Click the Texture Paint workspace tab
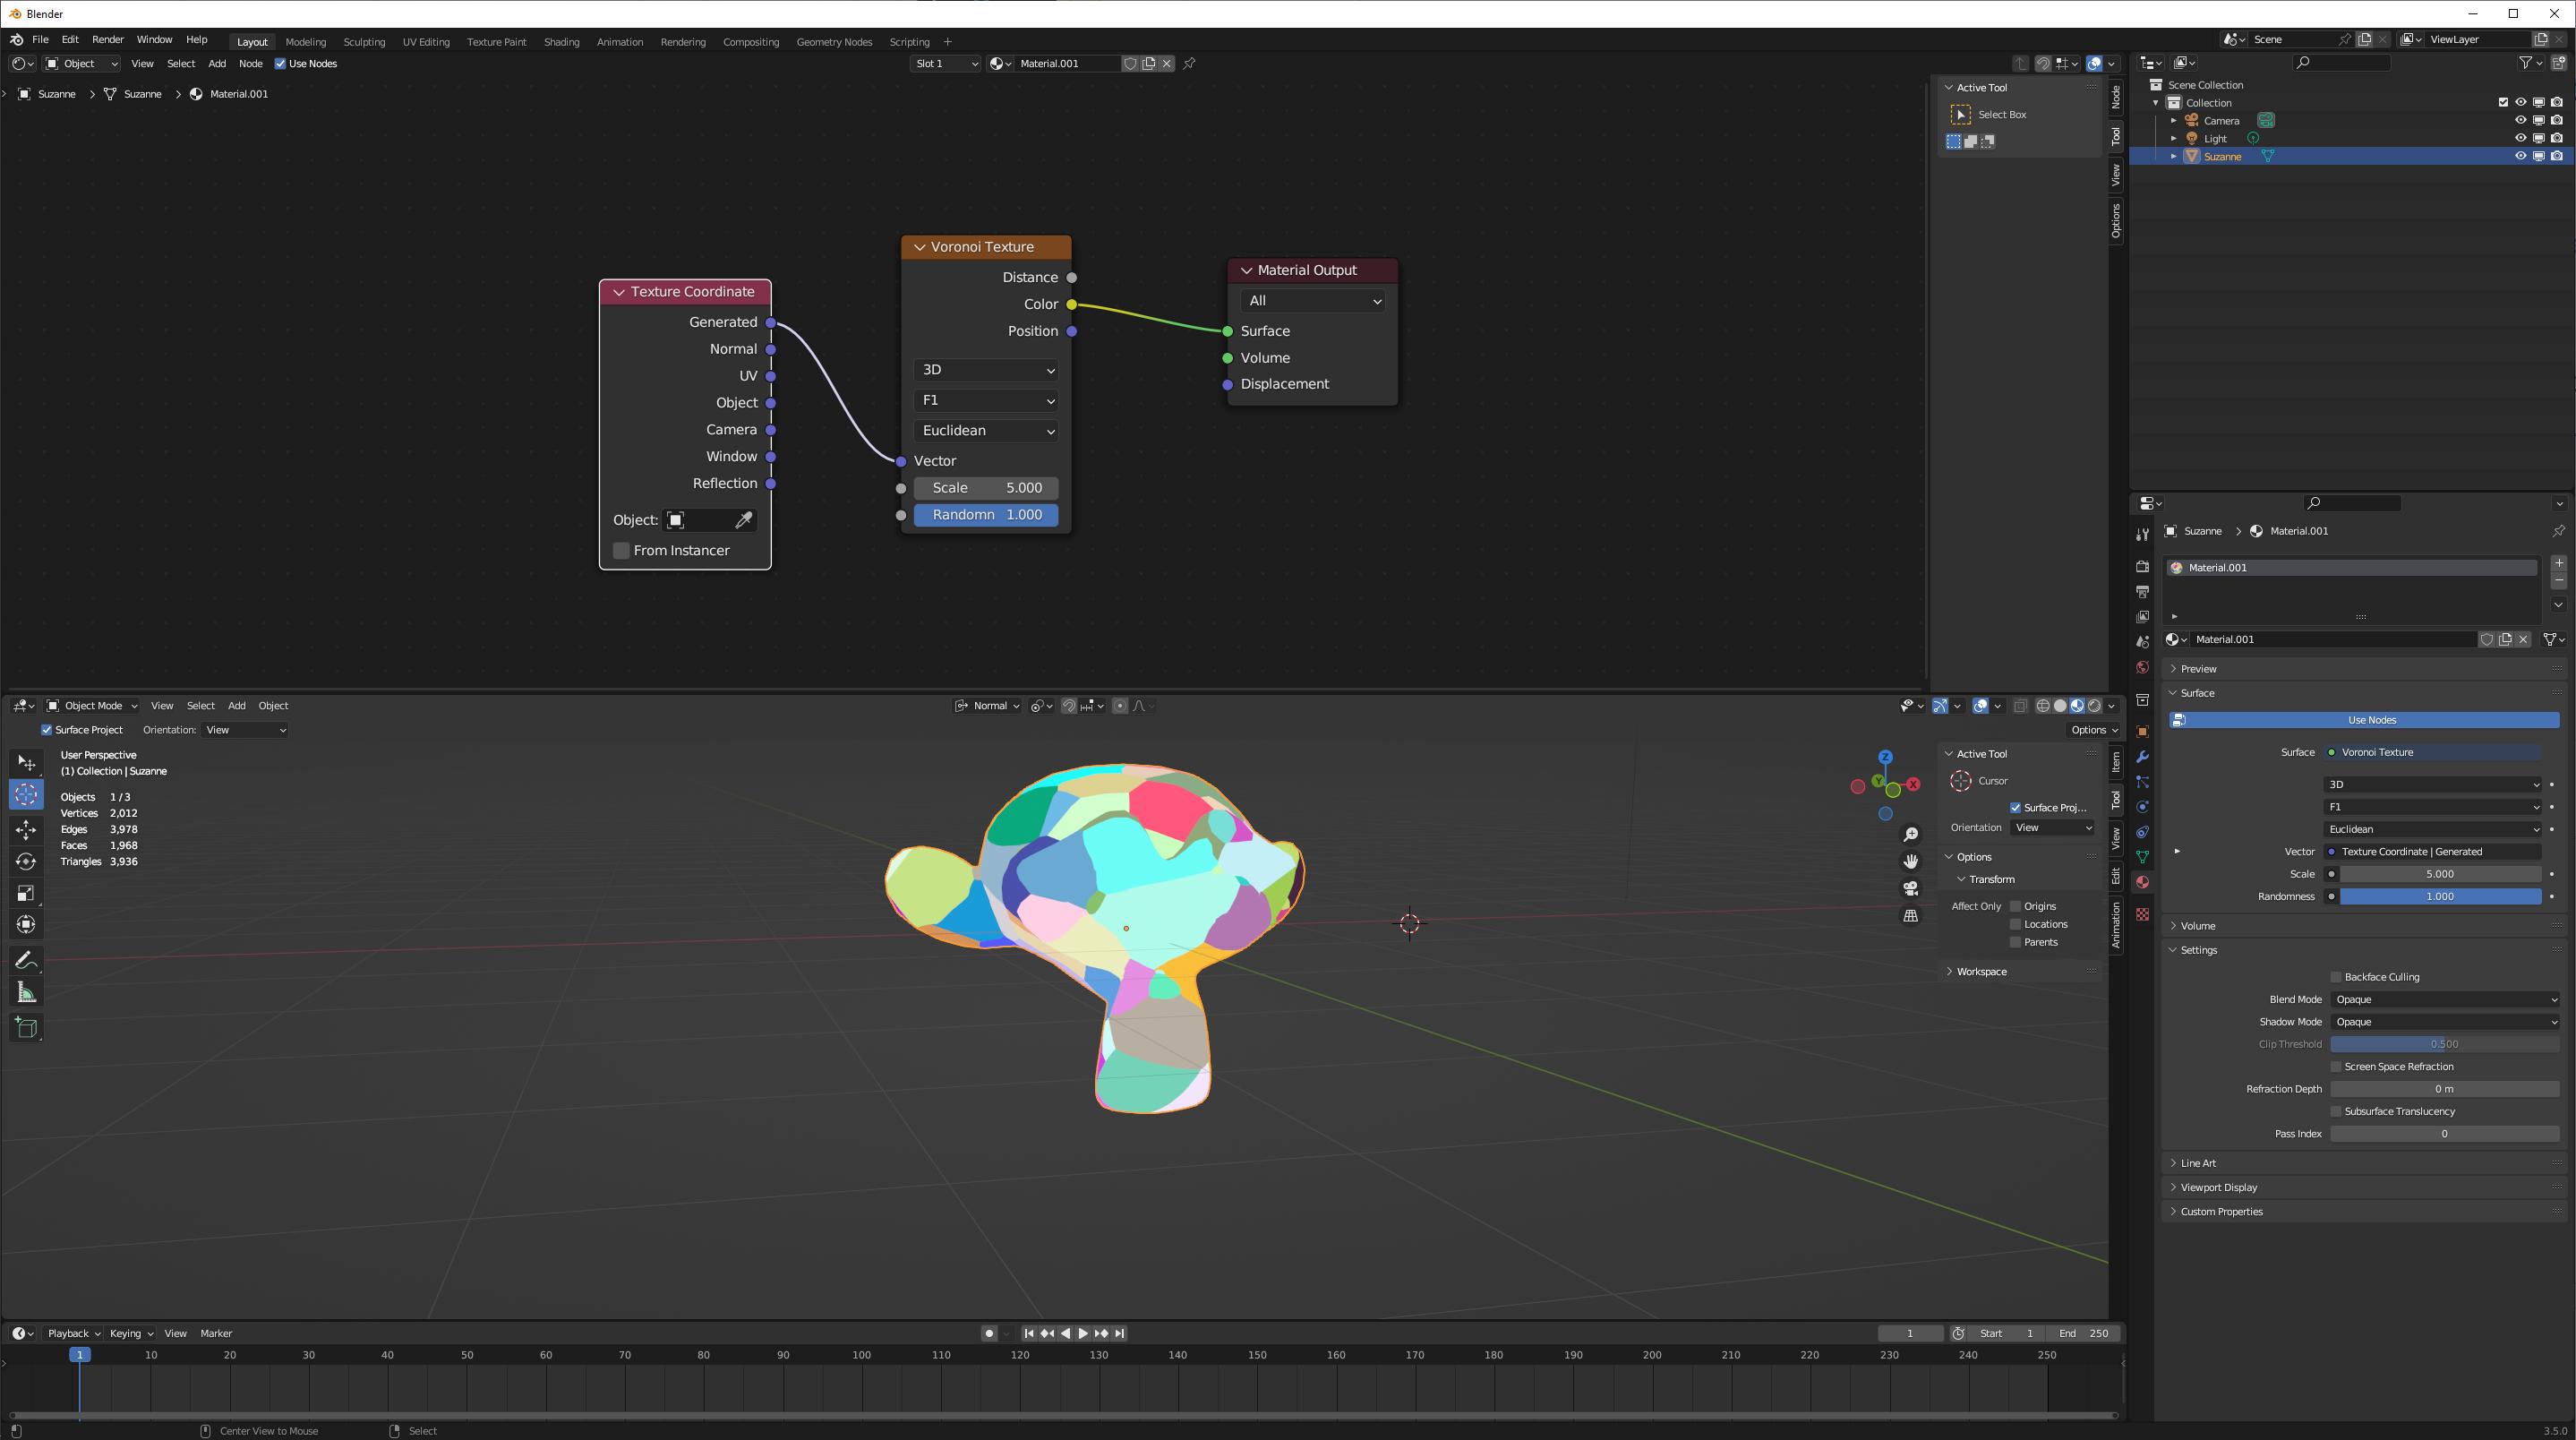This screenshot has width=2576, height=1440. point(495,40)
